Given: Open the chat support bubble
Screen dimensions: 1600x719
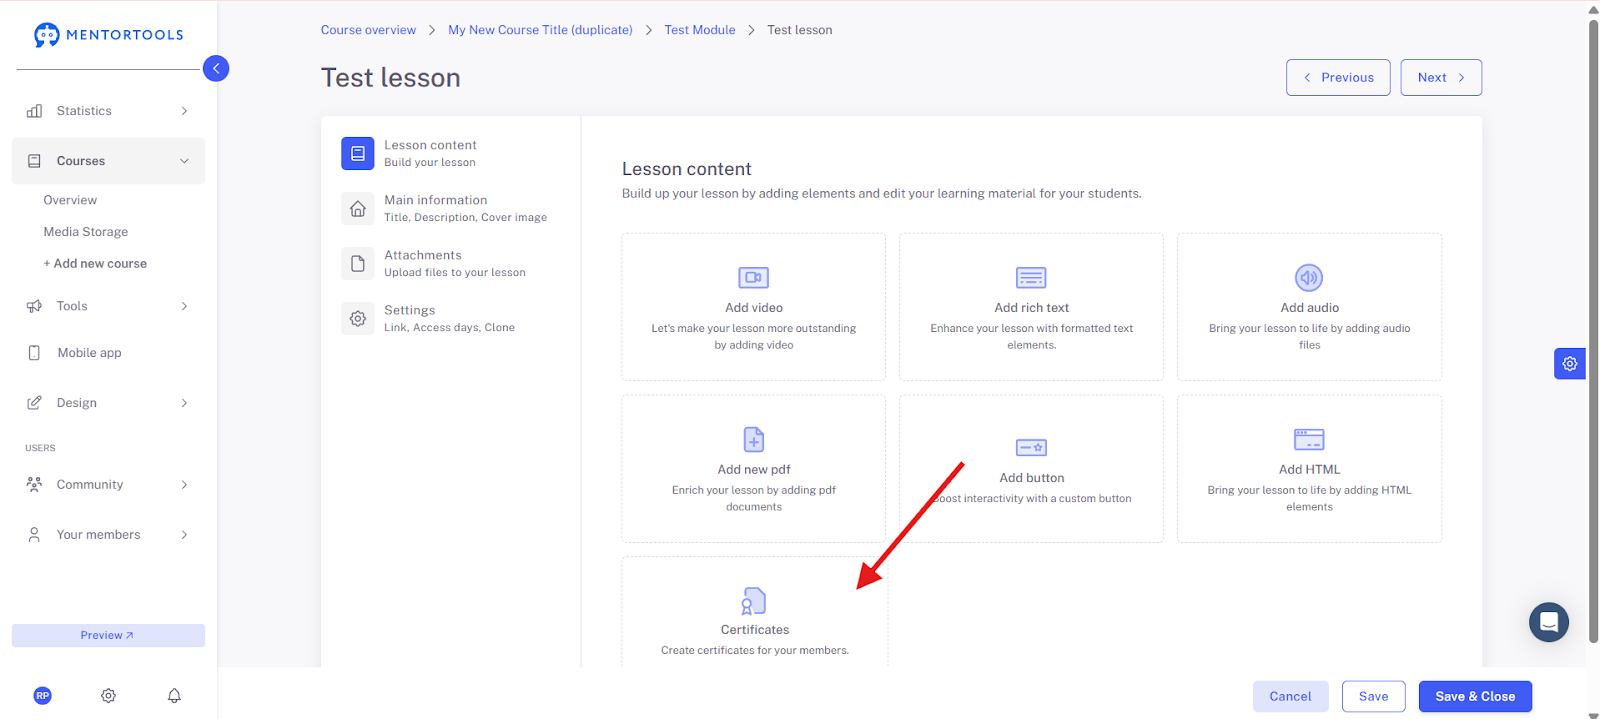Looking at the screenshot, I should pyautogui.click(x=1549, y=622).
